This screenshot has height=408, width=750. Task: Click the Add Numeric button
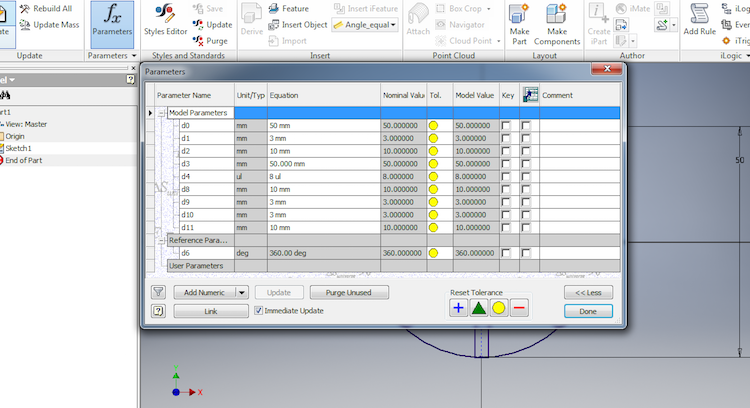205,292
